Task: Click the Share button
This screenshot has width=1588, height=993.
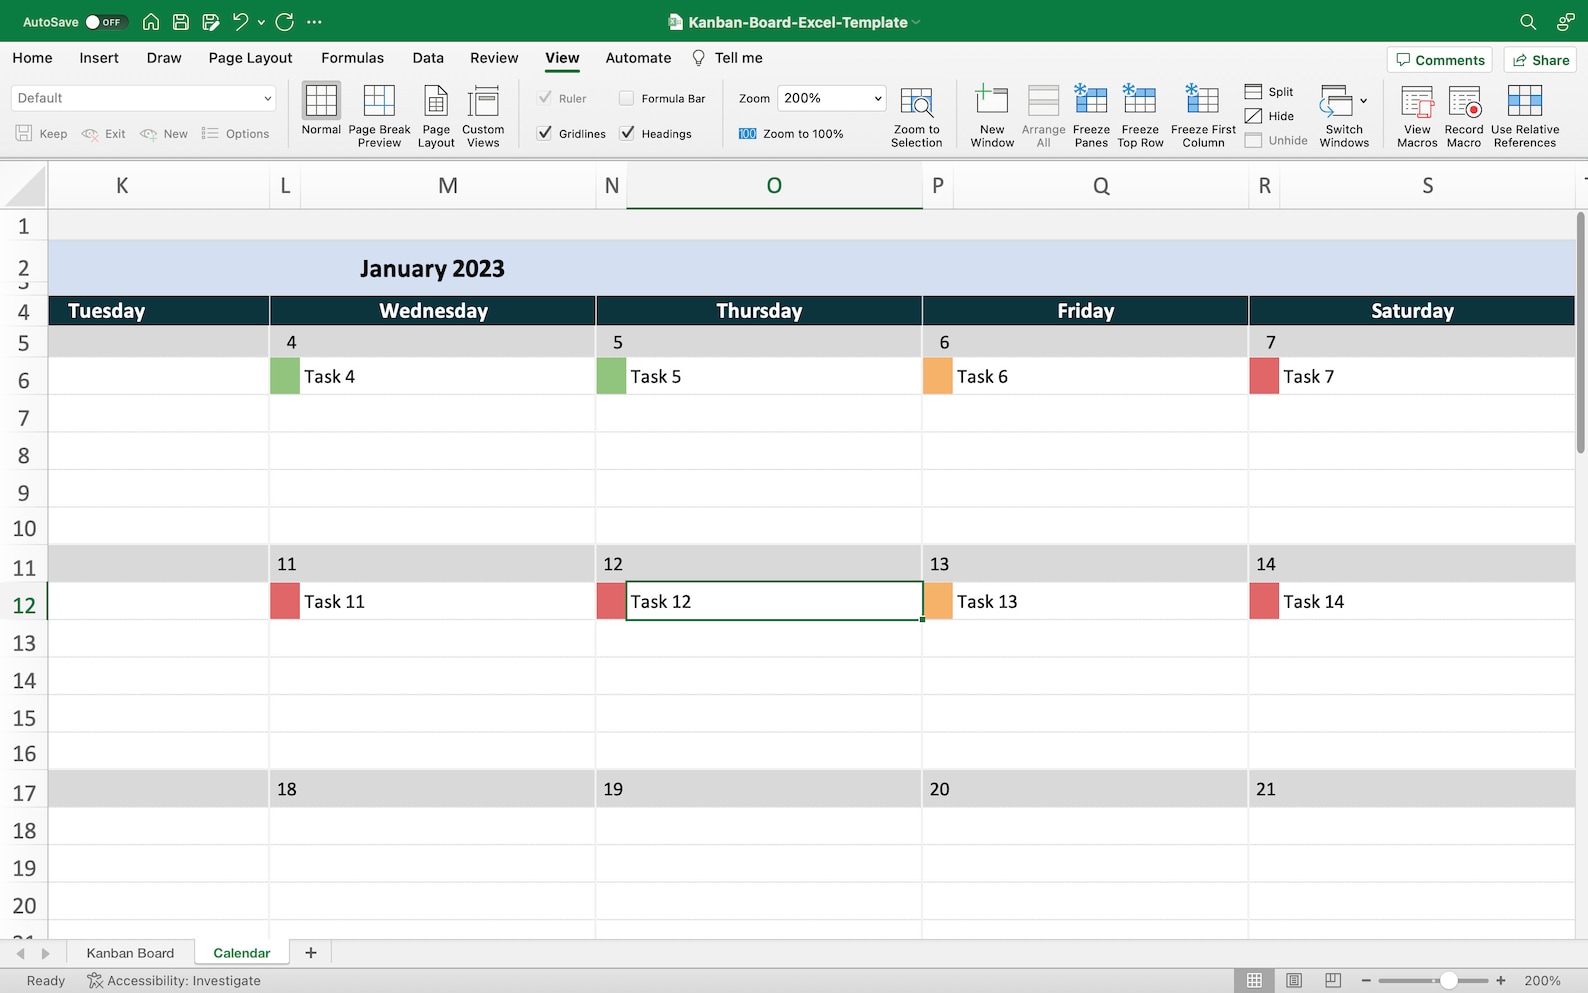Action: tap(1541, 60)
